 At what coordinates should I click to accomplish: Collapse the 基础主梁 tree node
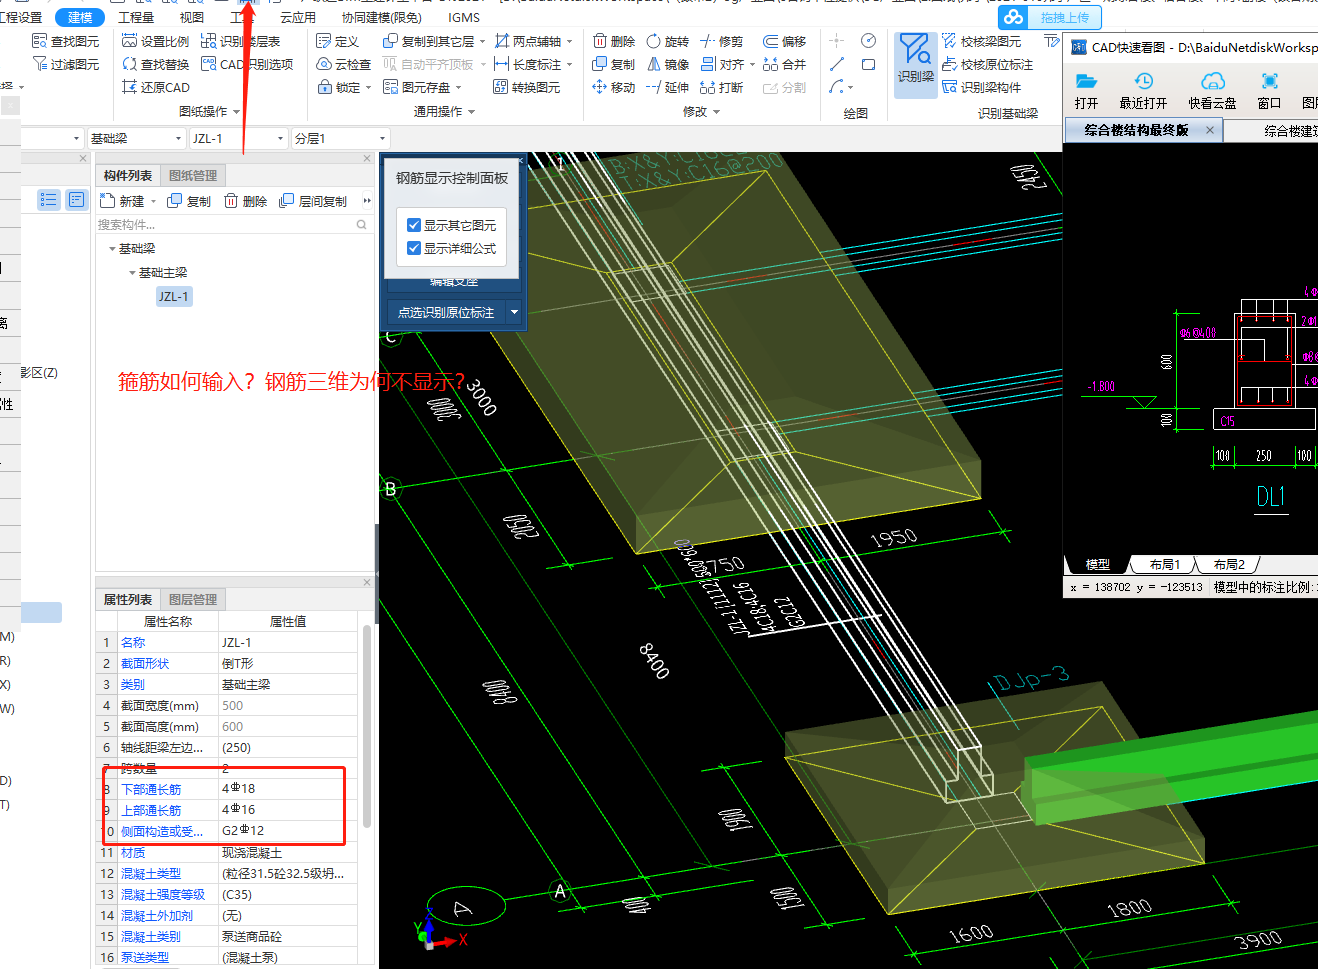click(x=132, y=272)
